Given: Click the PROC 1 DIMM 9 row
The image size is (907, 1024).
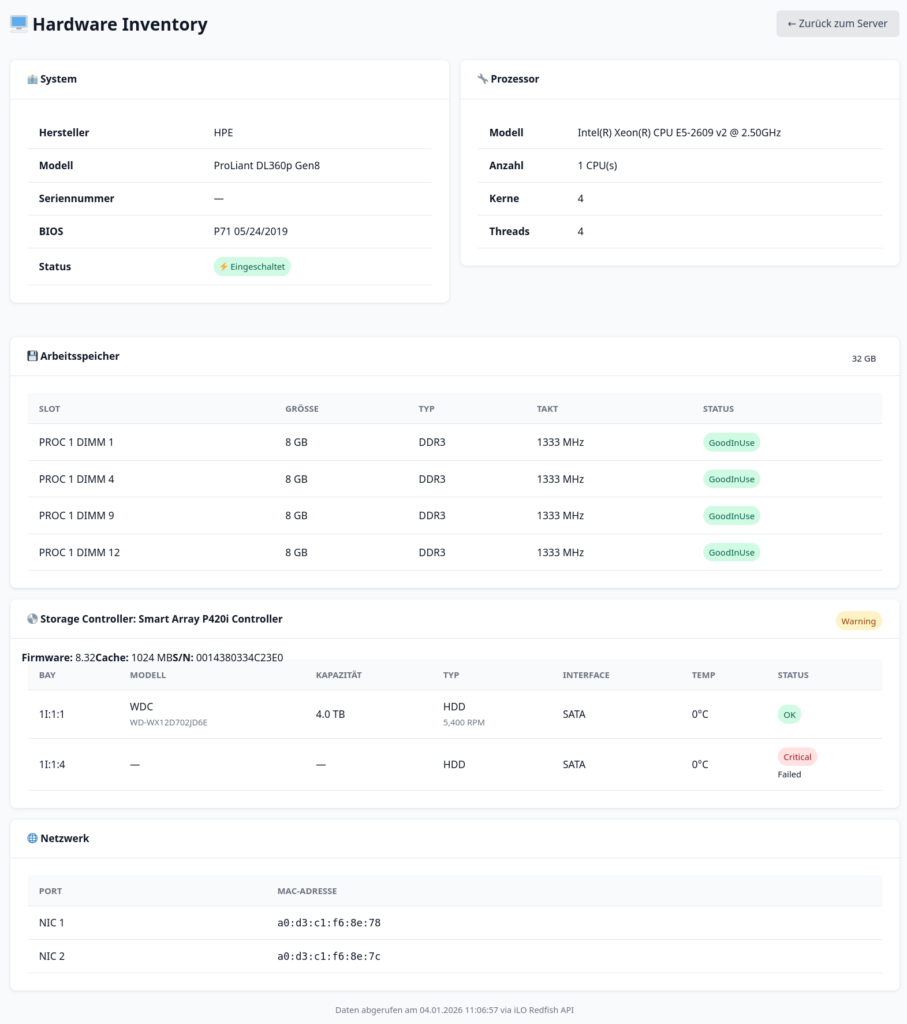Looking at the screenshot, I should (x=76, y=516).
